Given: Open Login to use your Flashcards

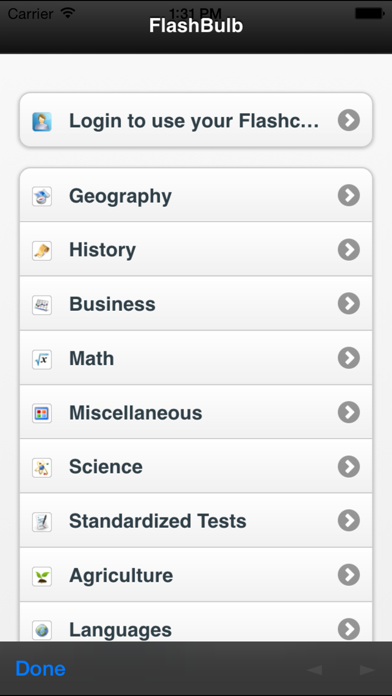Looking at the screenshot, I should (x=196, y=120).
